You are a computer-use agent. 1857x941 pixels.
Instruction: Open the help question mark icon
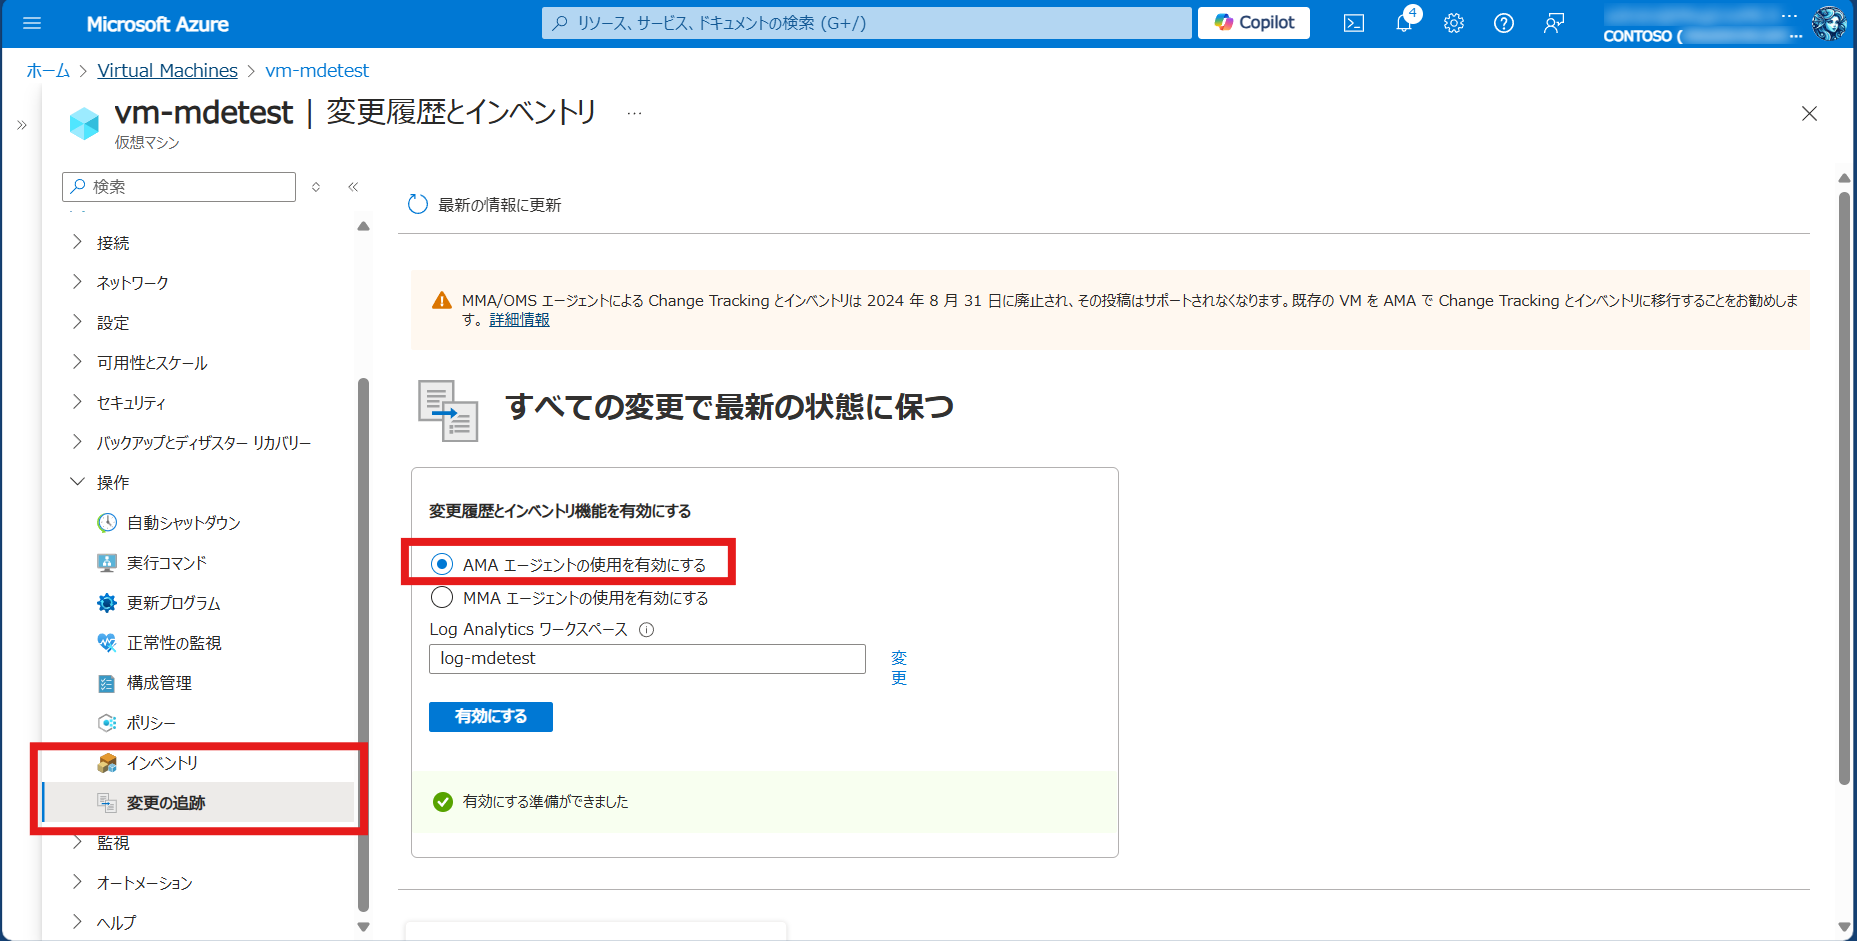click(1504, 23)
